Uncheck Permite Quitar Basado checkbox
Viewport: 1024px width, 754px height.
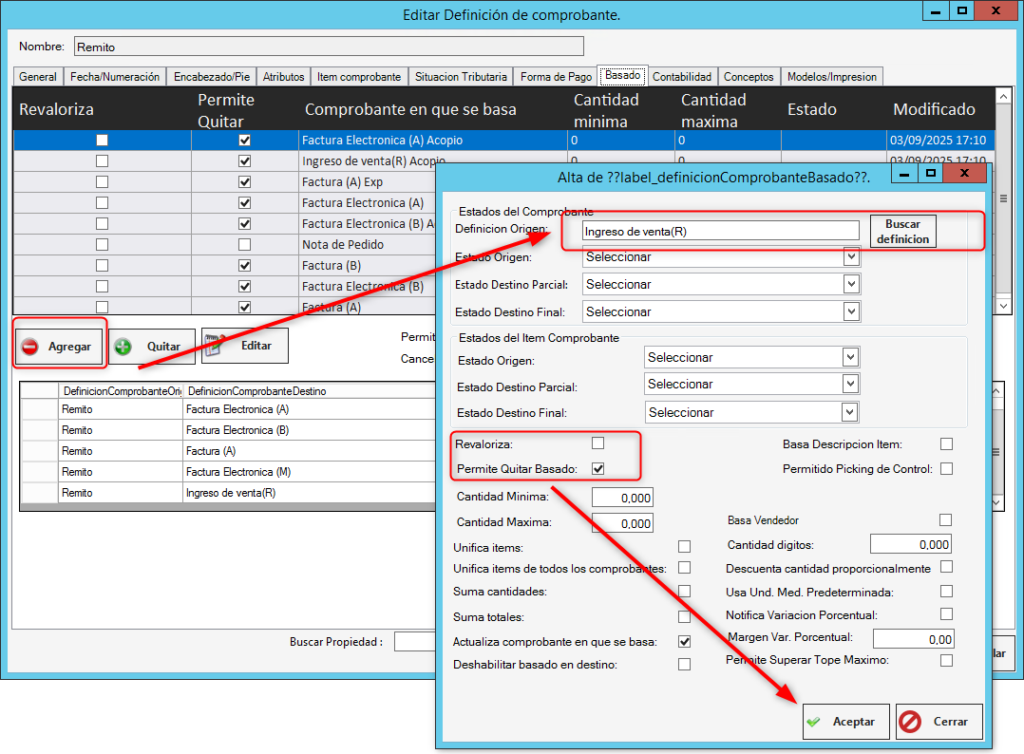(x=598, y=468)
